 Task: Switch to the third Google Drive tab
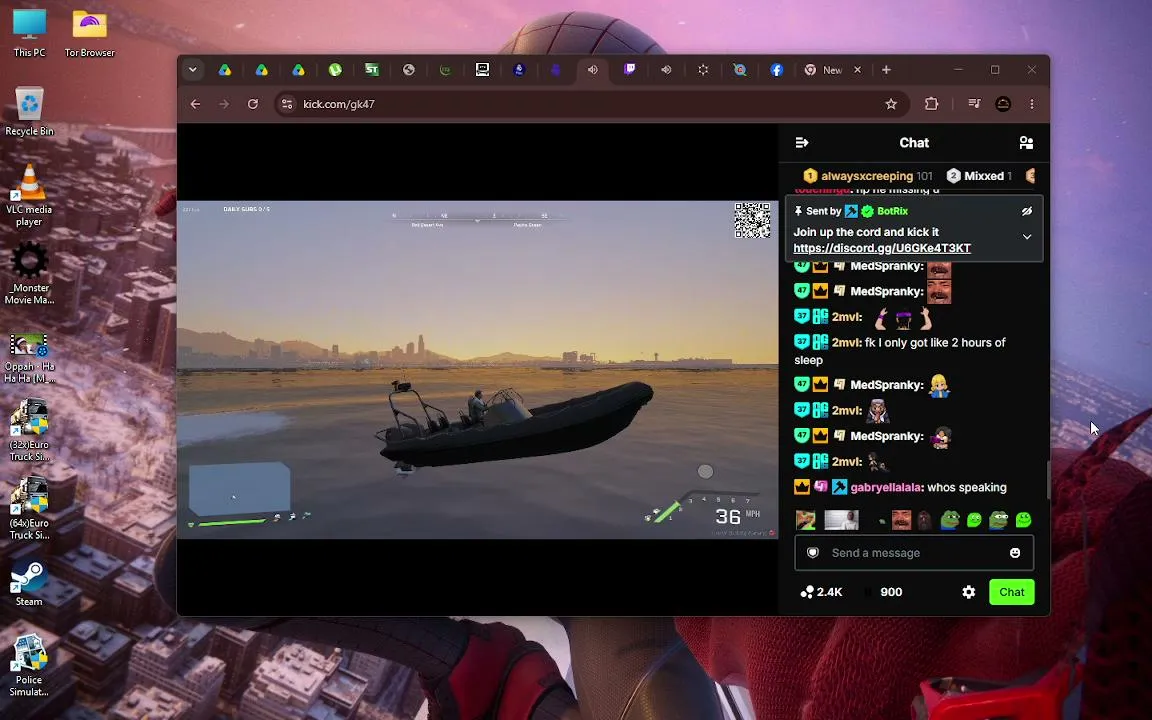298,70
